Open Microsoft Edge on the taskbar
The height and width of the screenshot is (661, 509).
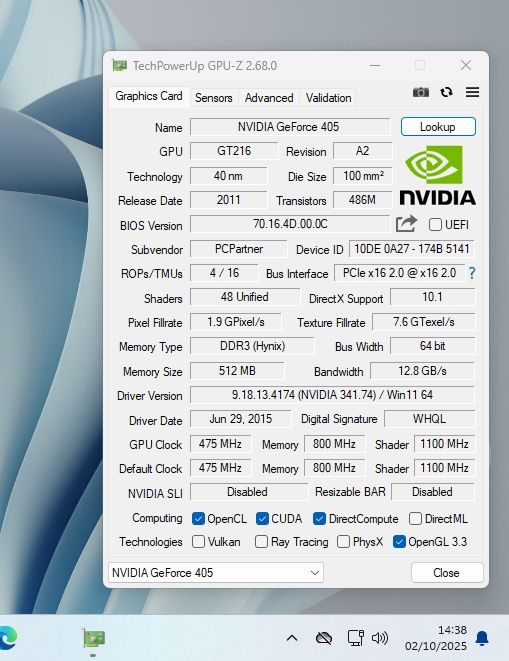coord(8,638)
